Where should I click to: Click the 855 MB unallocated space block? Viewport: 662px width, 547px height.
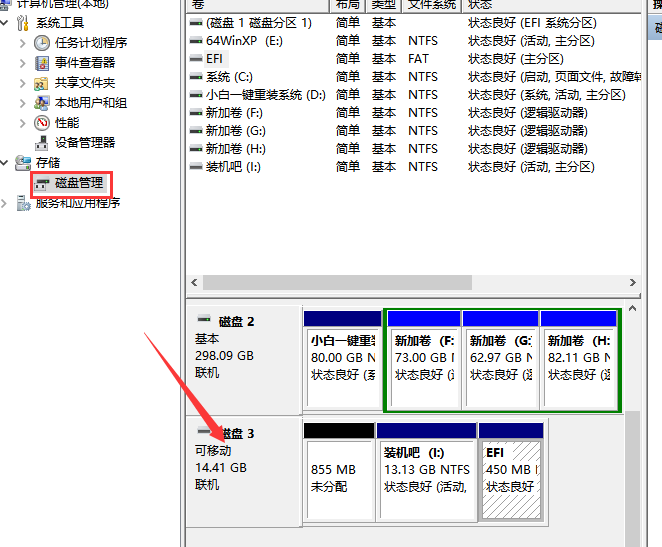coord(338,478)
